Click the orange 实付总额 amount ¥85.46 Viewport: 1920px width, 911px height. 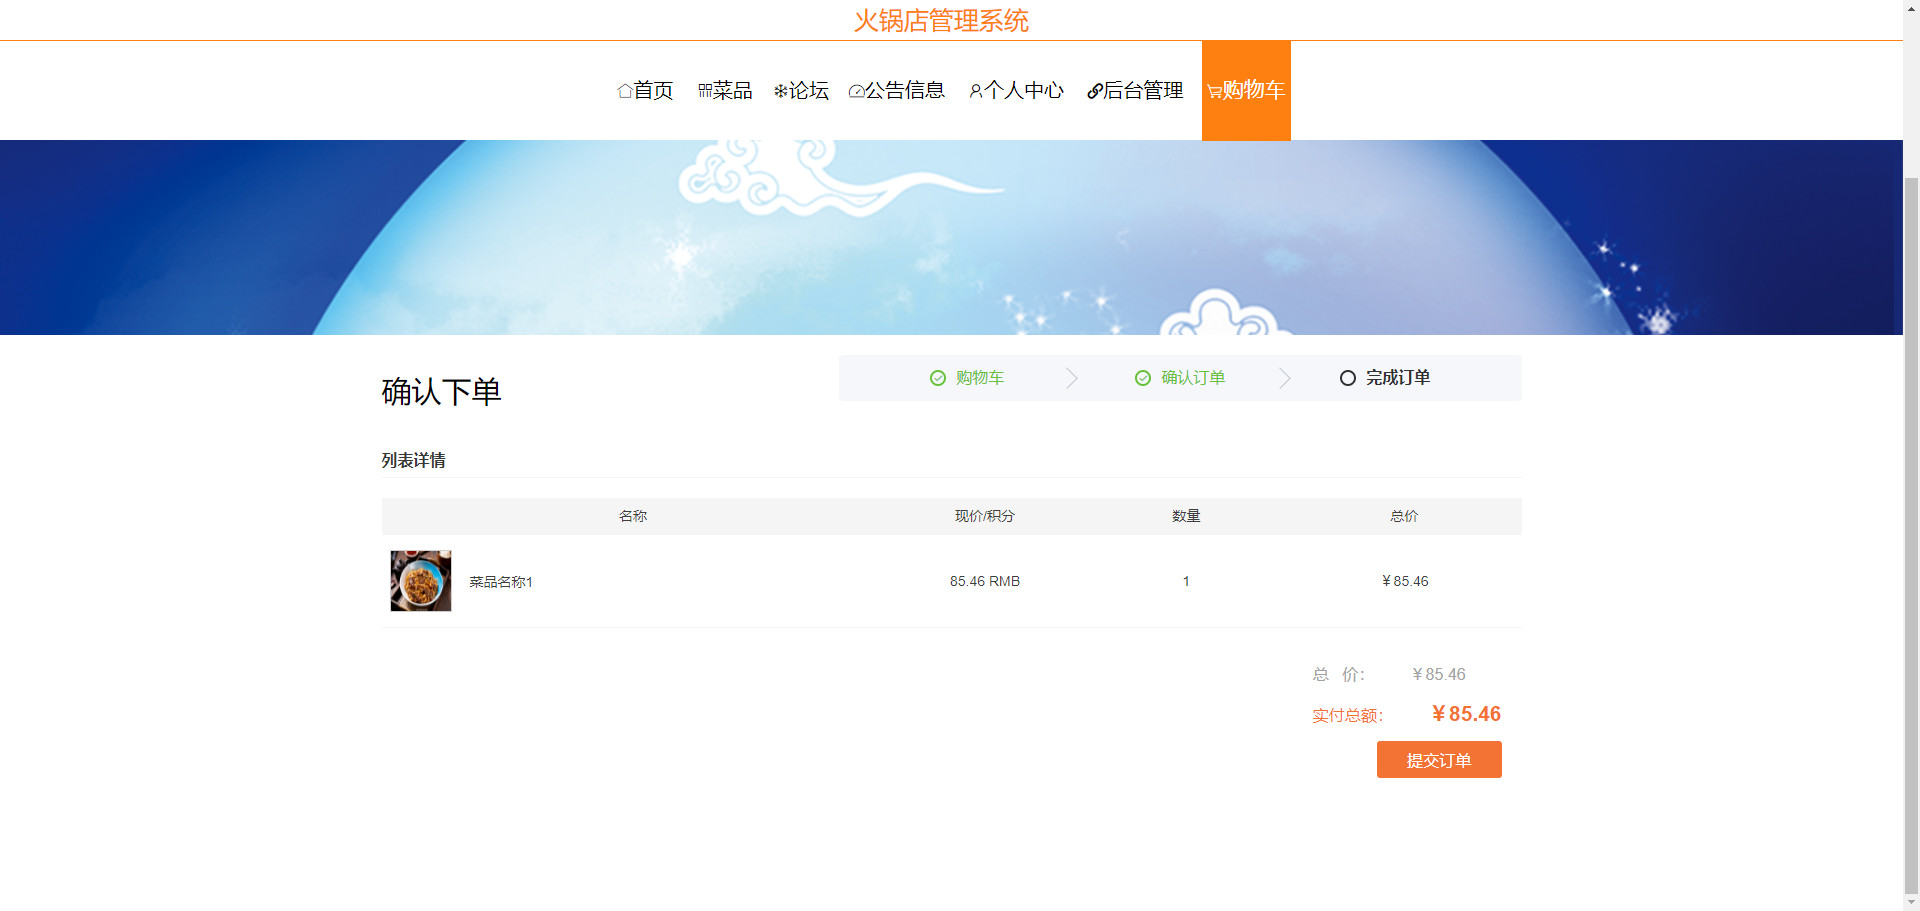[1466, 714]
